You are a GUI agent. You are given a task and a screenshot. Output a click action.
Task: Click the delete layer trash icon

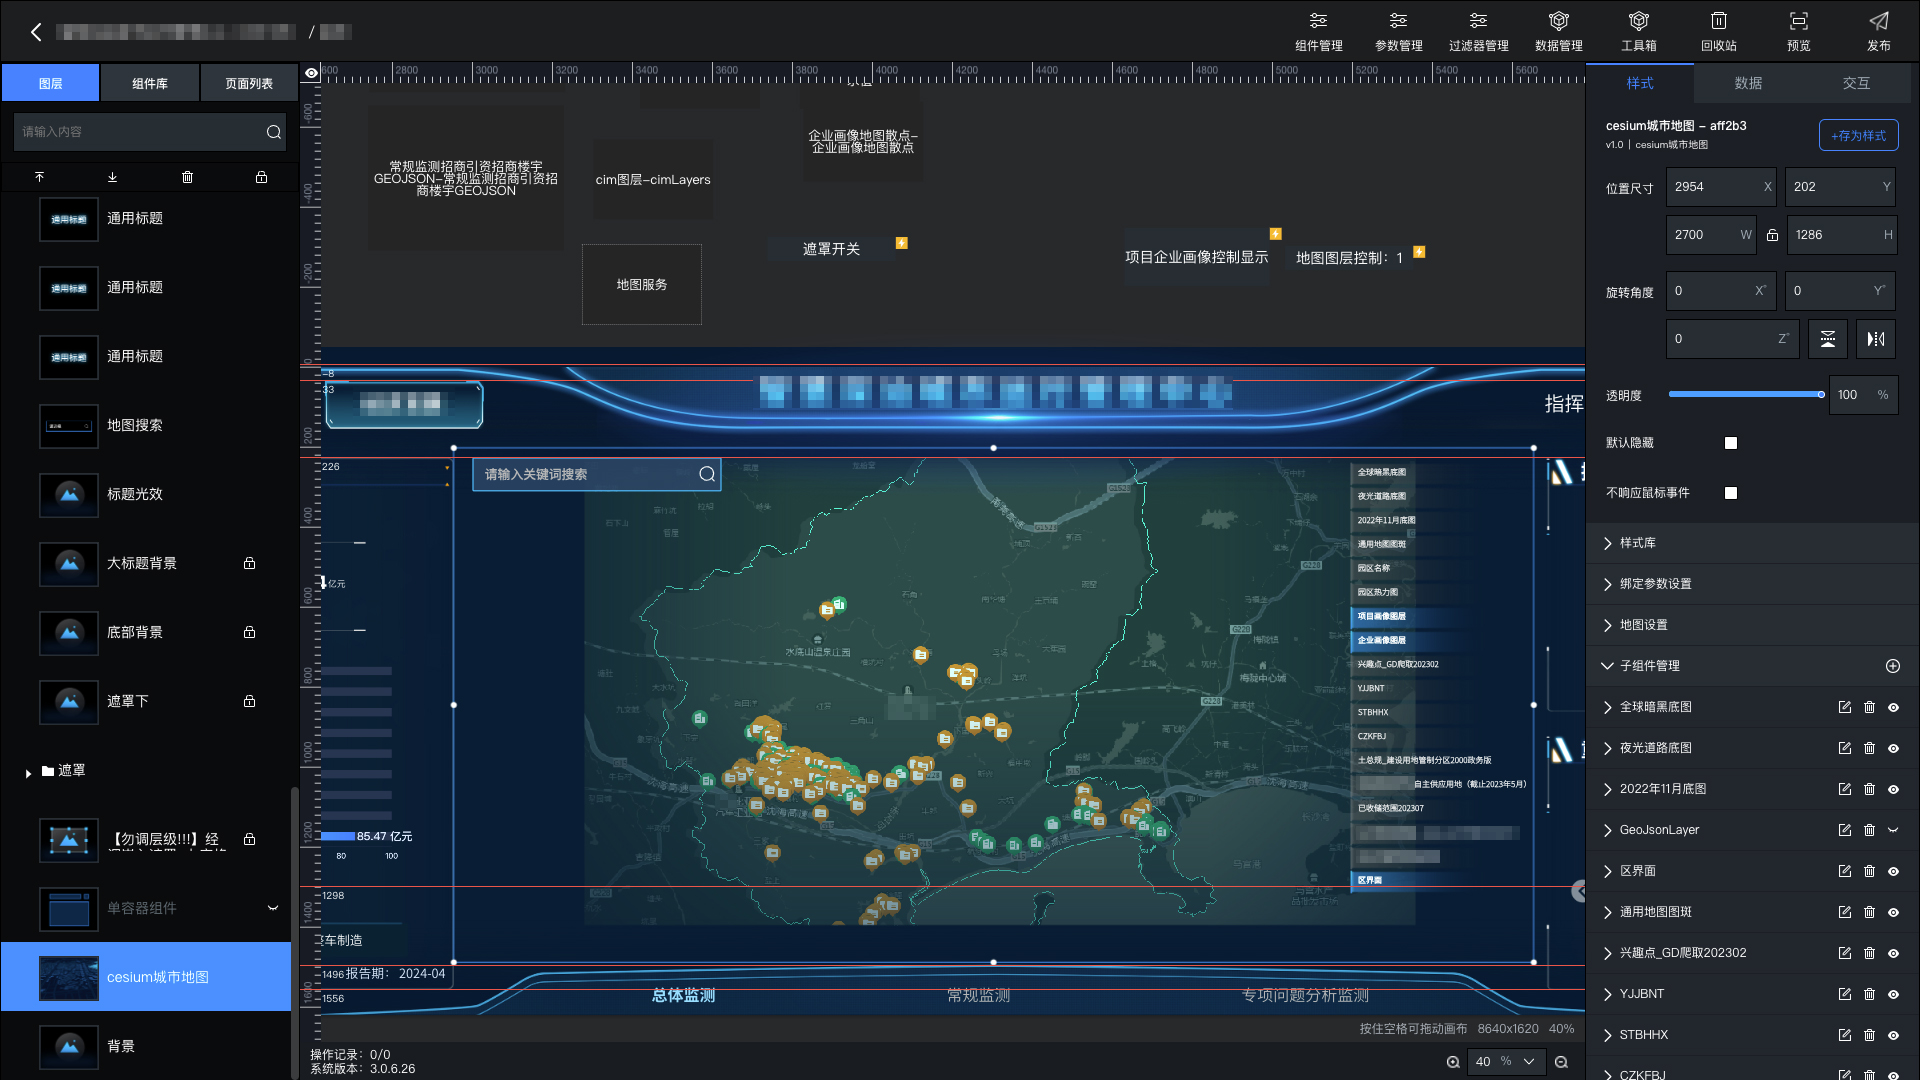[x=187, y=177]
